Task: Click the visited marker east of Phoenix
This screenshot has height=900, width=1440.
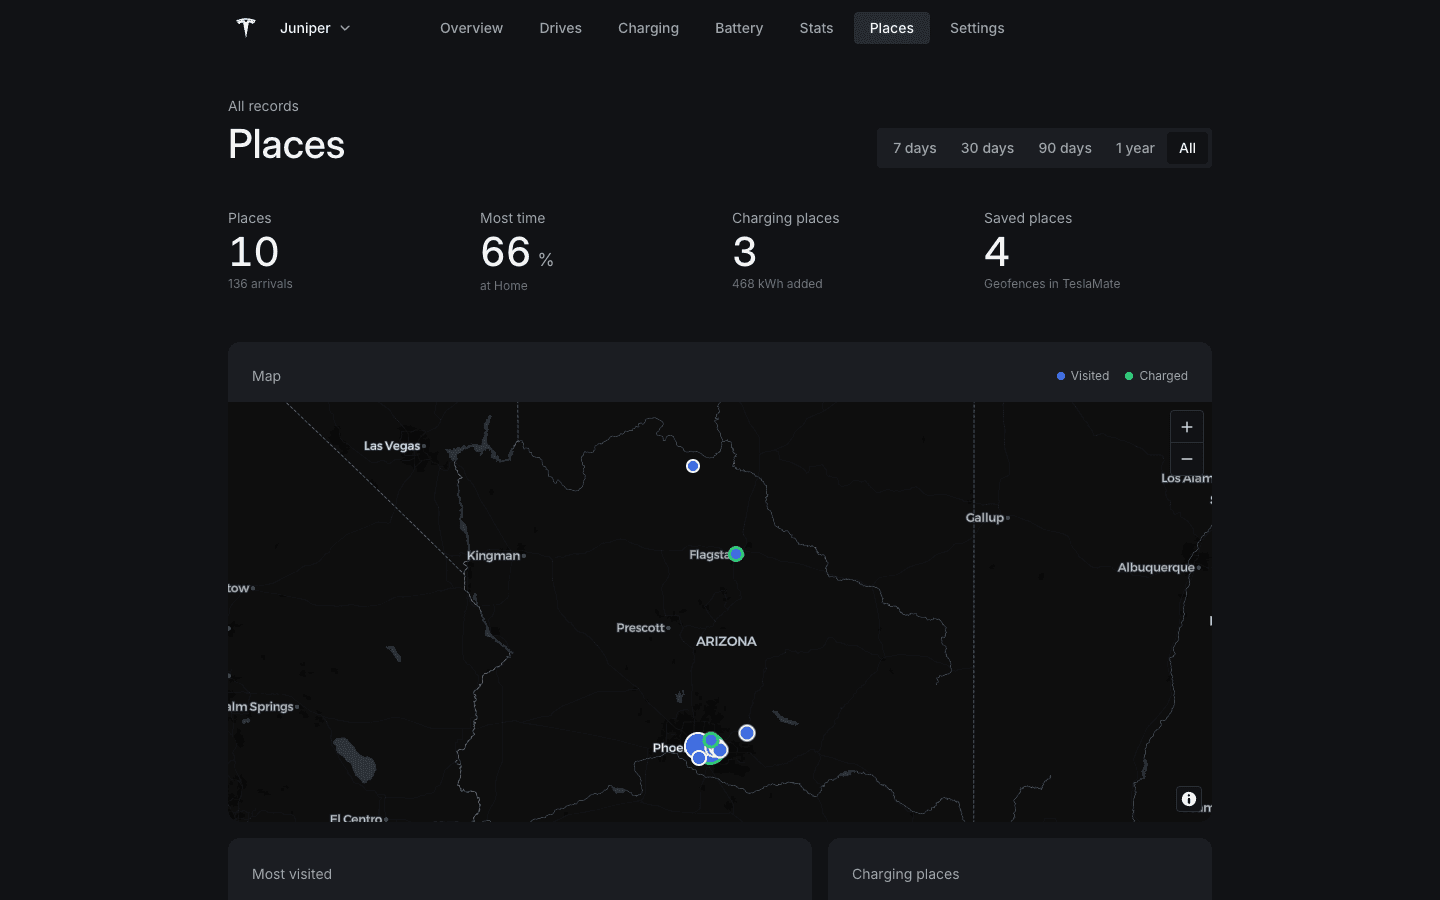Action: (747, 733)
